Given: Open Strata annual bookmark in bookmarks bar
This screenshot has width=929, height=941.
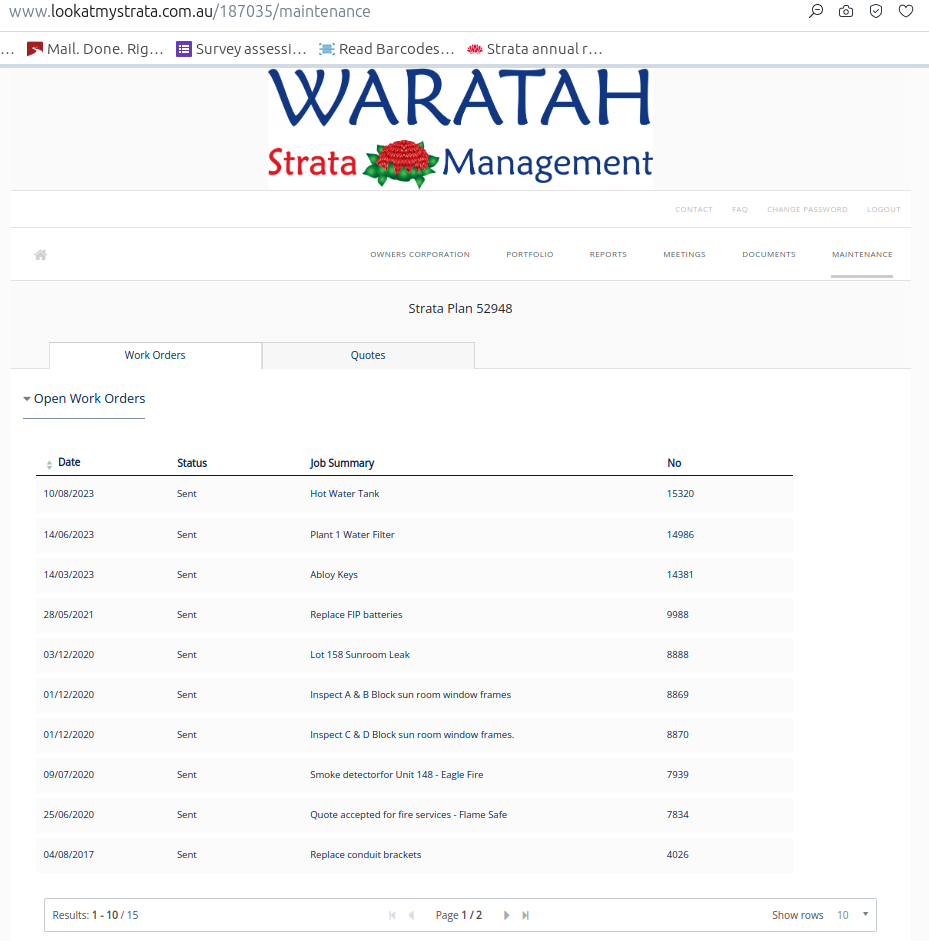Looking at the screenshot, I should (535, 49).
